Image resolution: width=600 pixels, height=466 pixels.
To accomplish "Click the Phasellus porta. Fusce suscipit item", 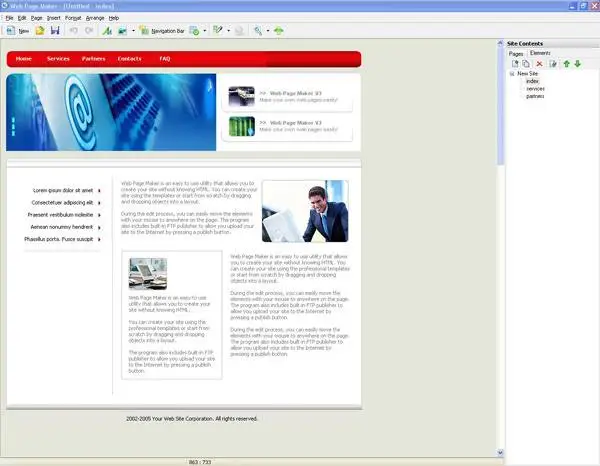I will (x=59, y=240).
